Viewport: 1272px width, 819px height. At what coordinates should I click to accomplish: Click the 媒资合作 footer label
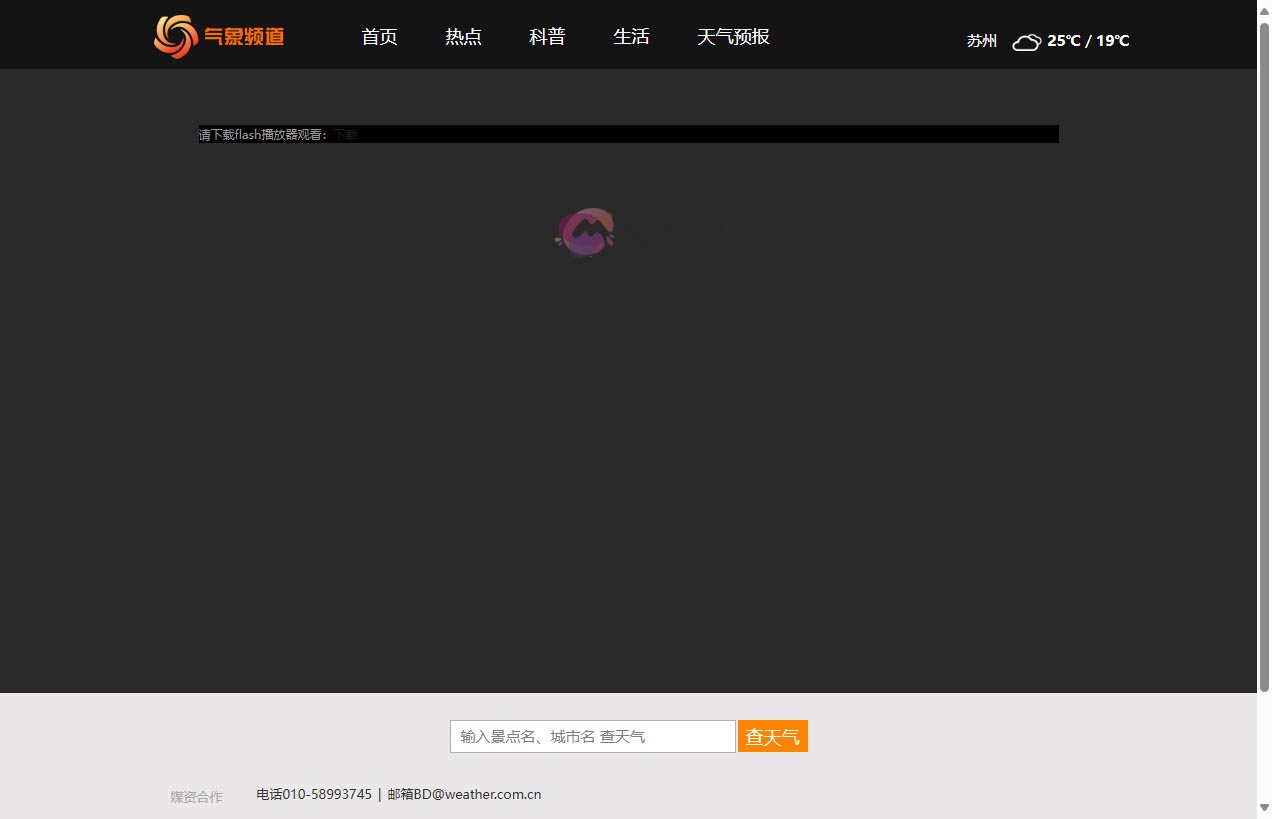click(196, 797)
